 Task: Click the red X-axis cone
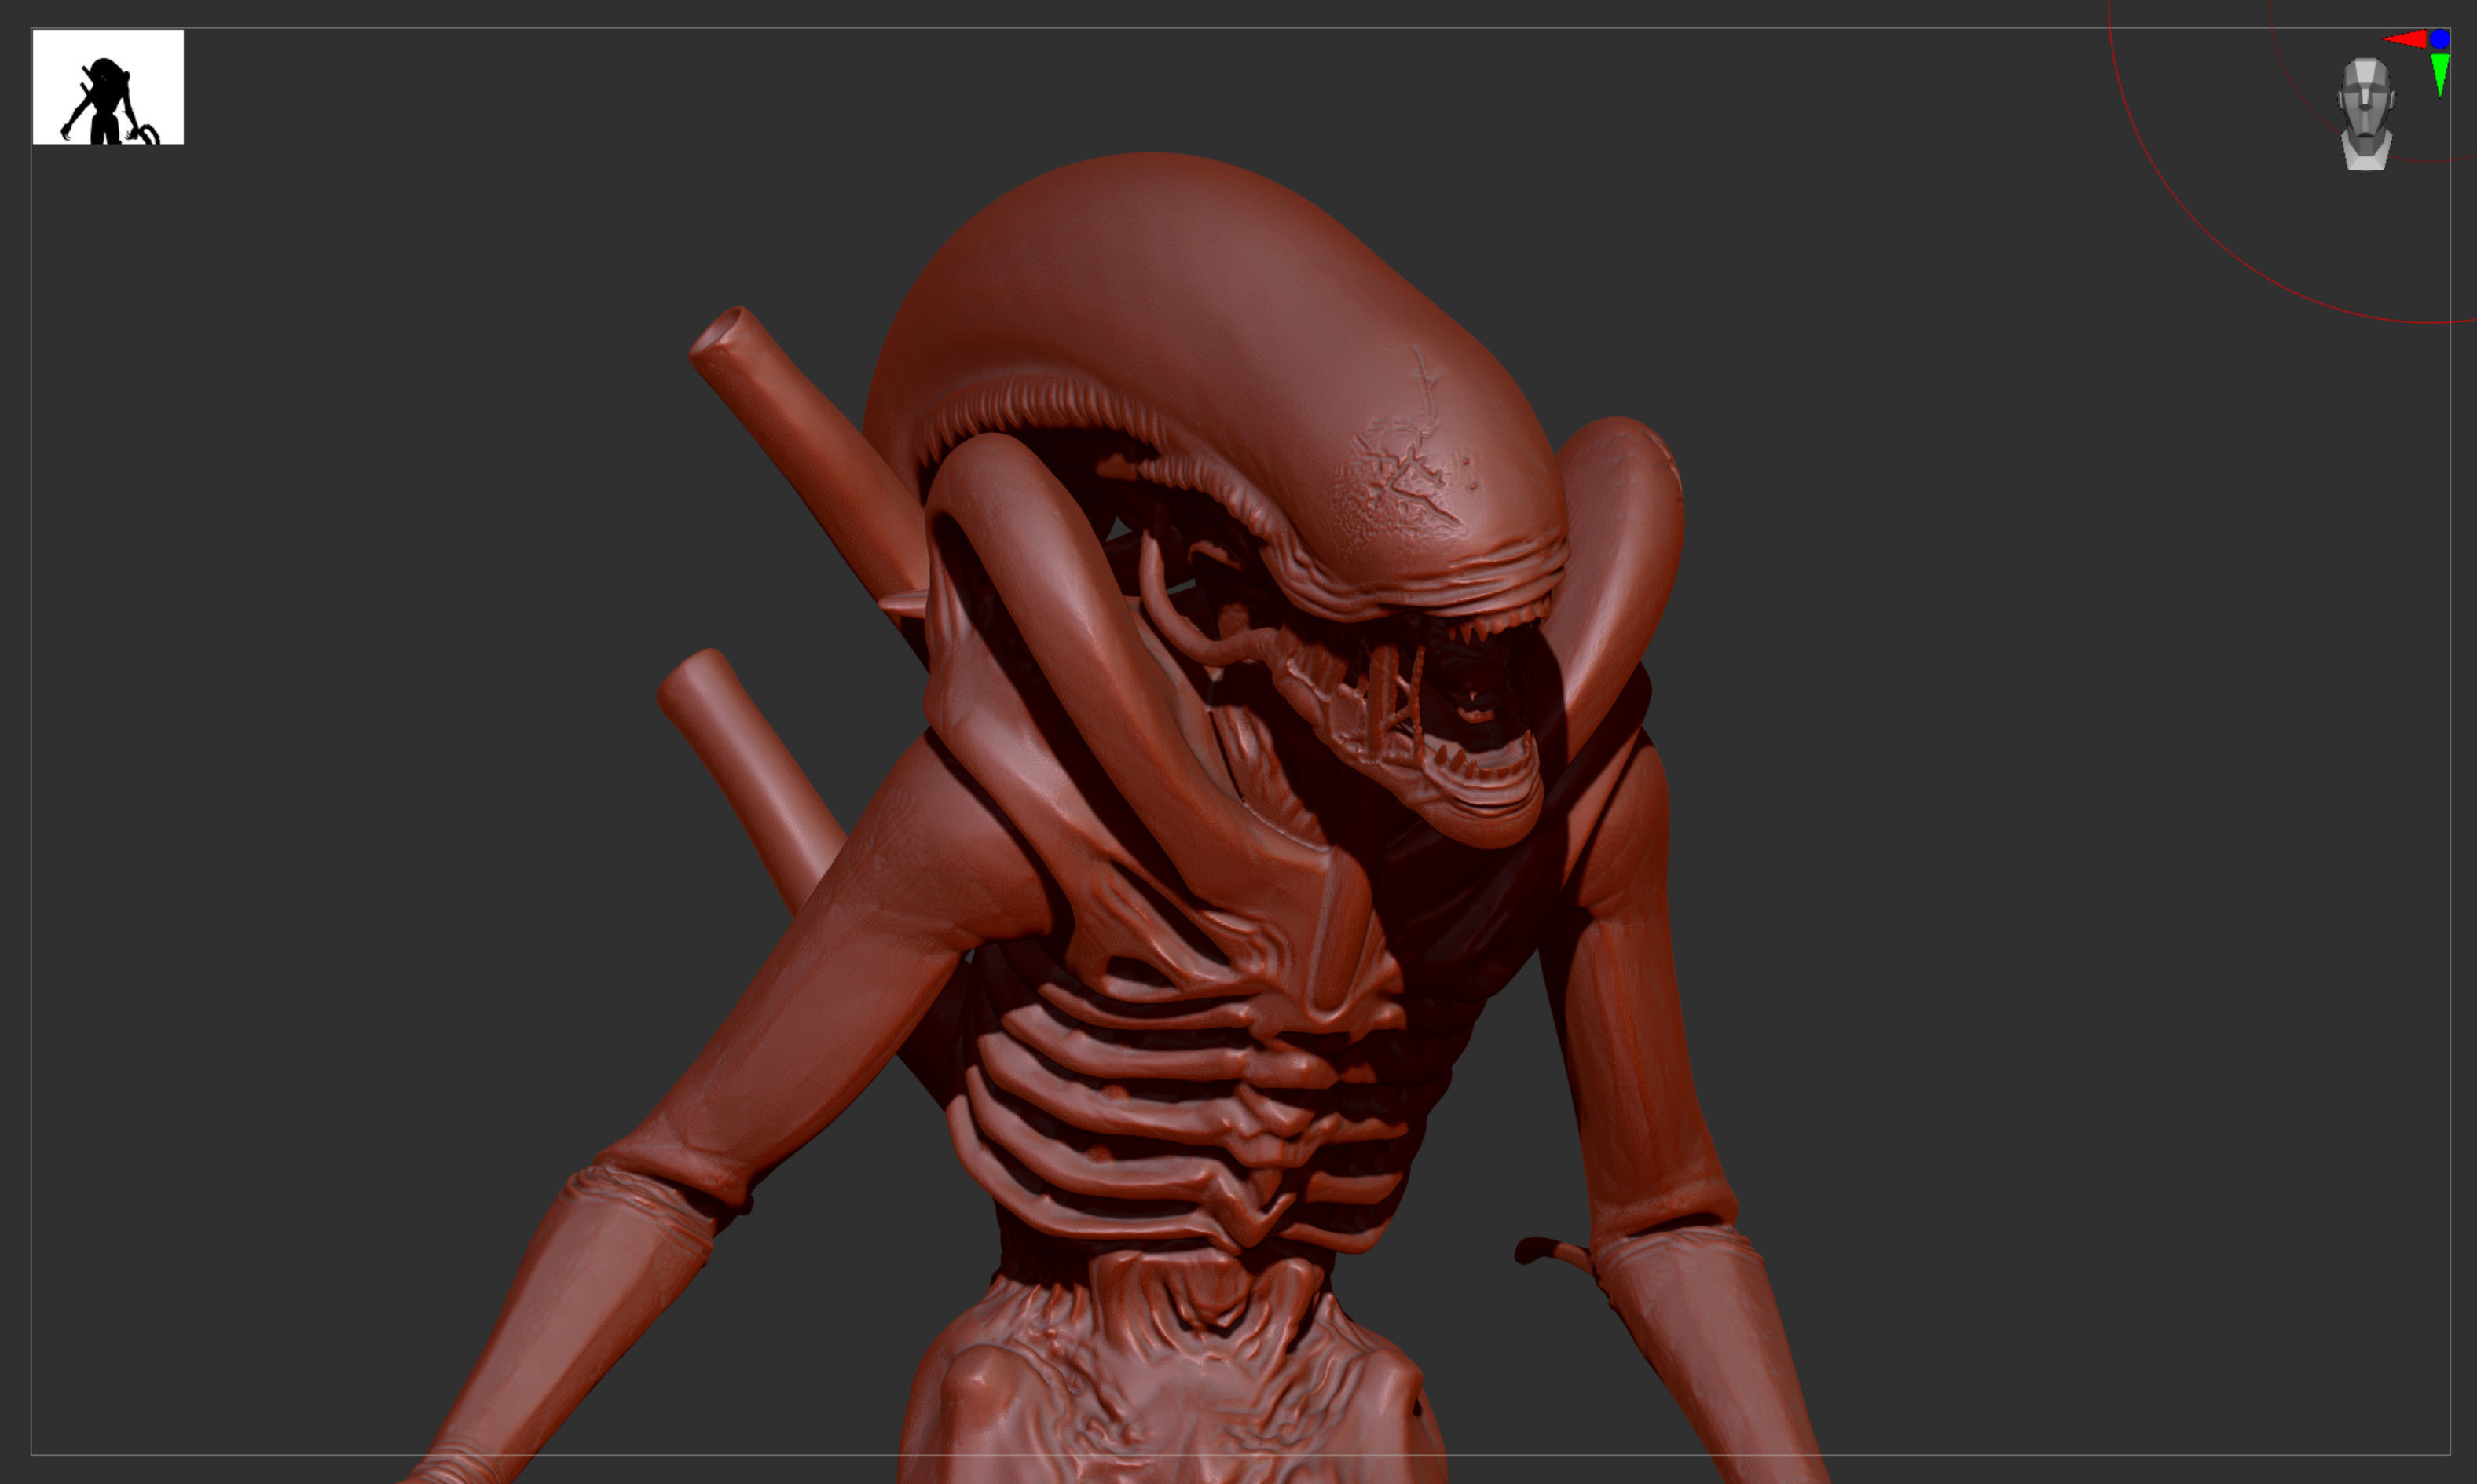pyautogui.click(x=2406, y=40)
